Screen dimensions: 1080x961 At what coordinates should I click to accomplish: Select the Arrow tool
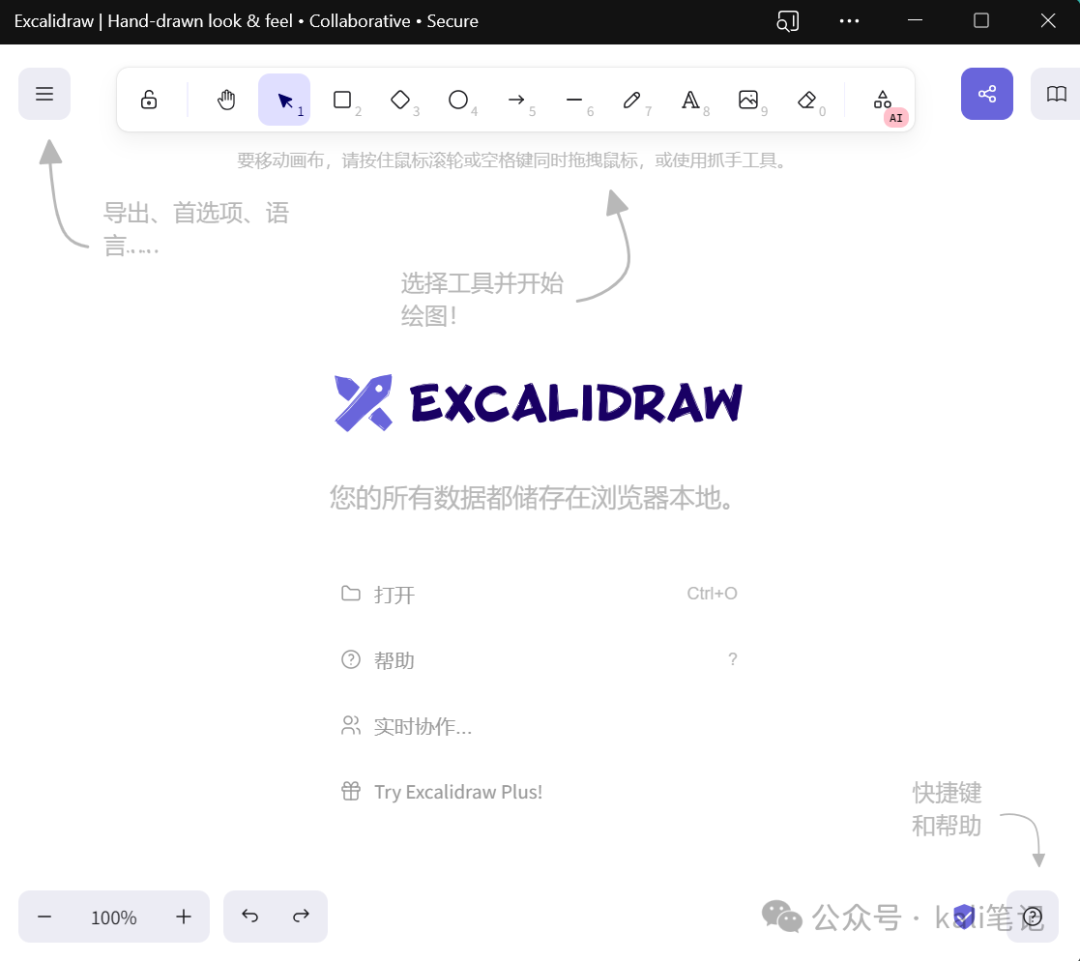(517, 100)
